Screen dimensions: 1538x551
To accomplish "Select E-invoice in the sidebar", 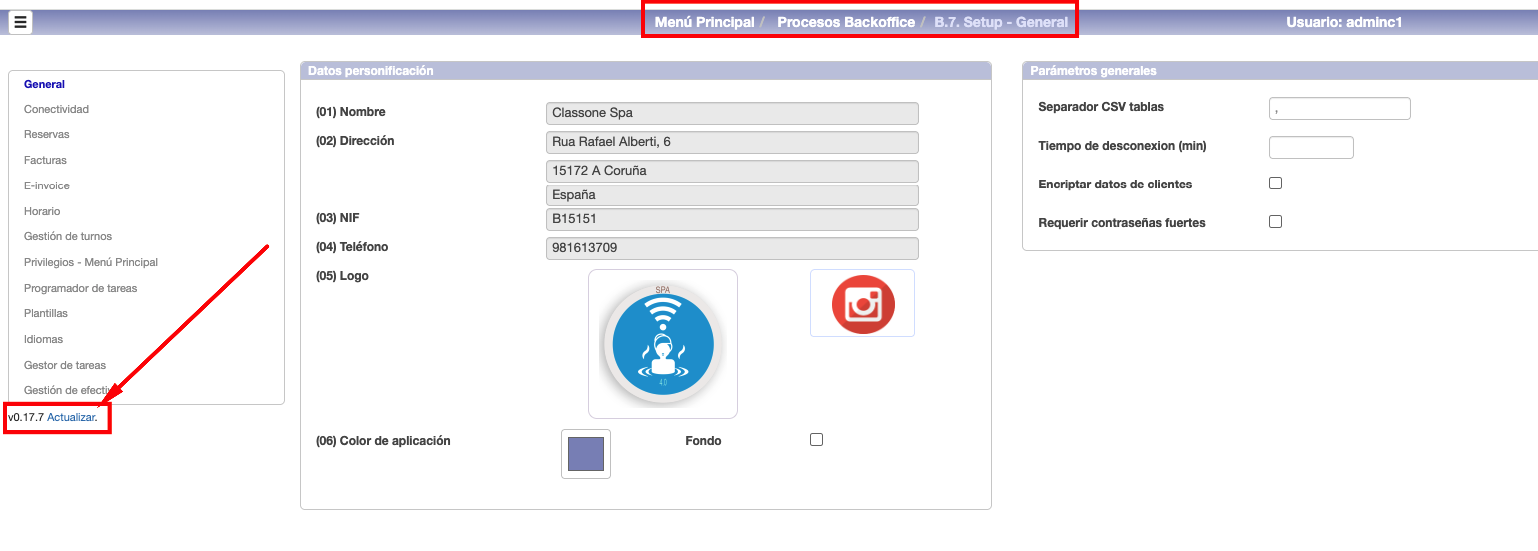I will click(x=47, y=186).
